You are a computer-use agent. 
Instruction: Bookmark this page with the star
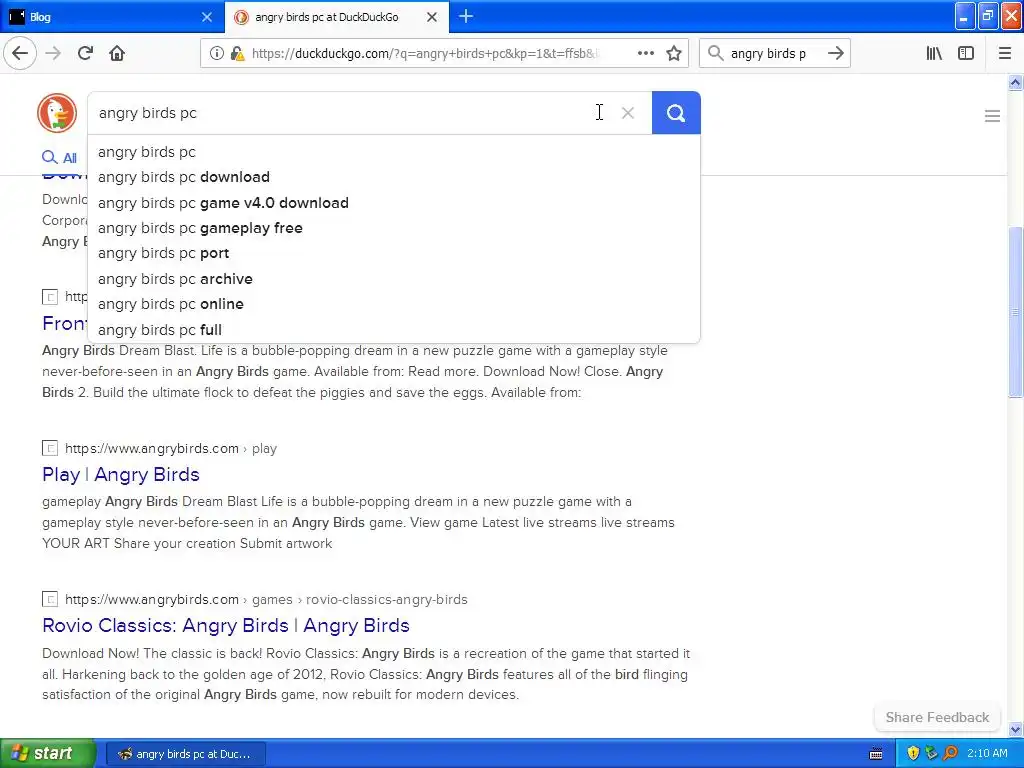(674, 54)
